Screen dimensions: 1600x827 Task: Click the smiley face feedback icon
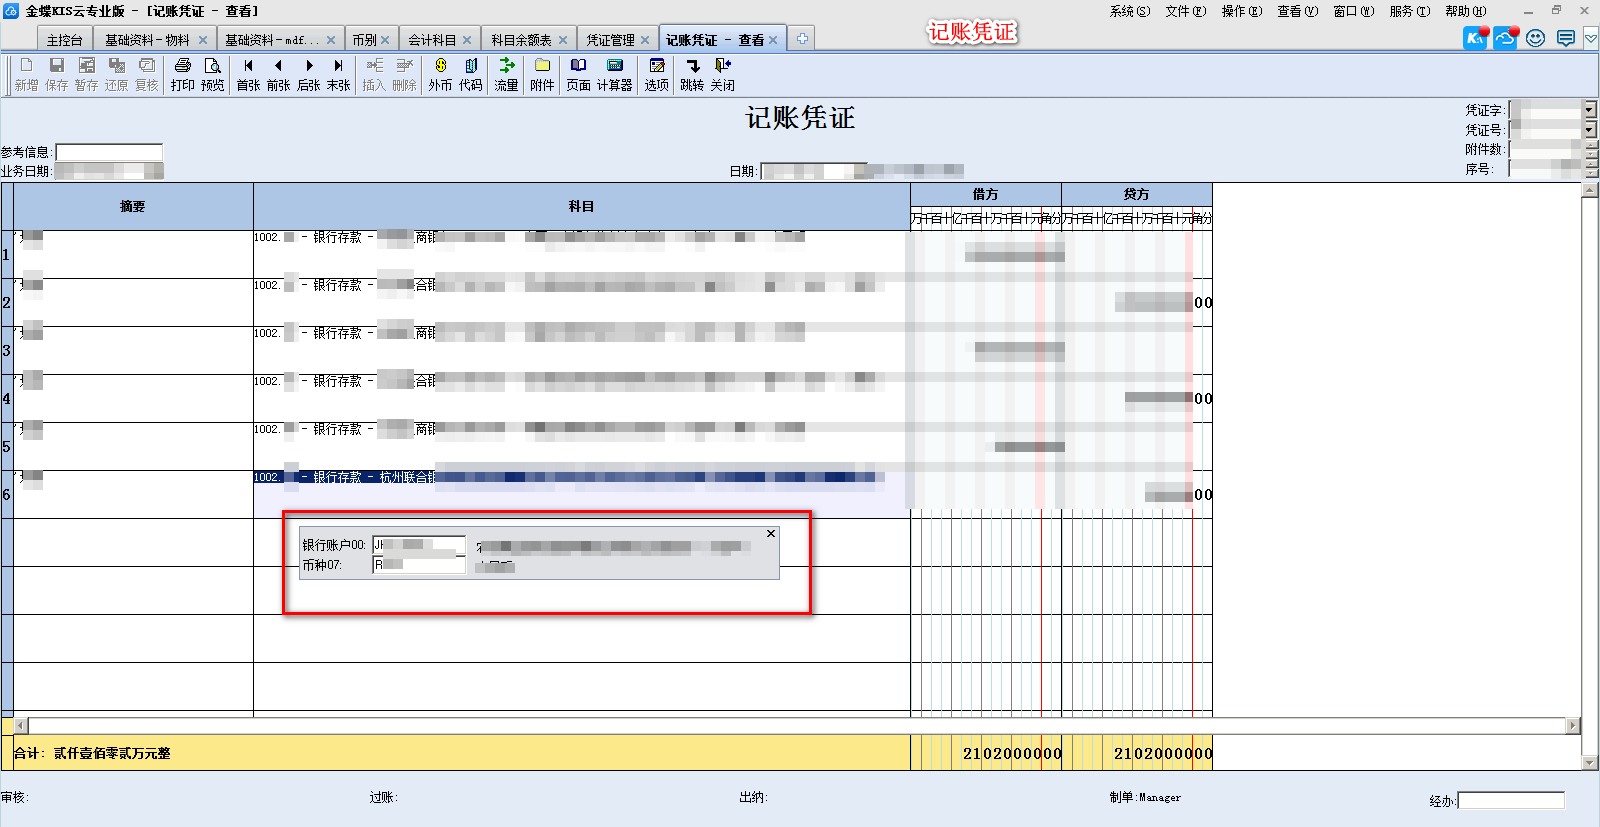click(x=1536, y=38)
